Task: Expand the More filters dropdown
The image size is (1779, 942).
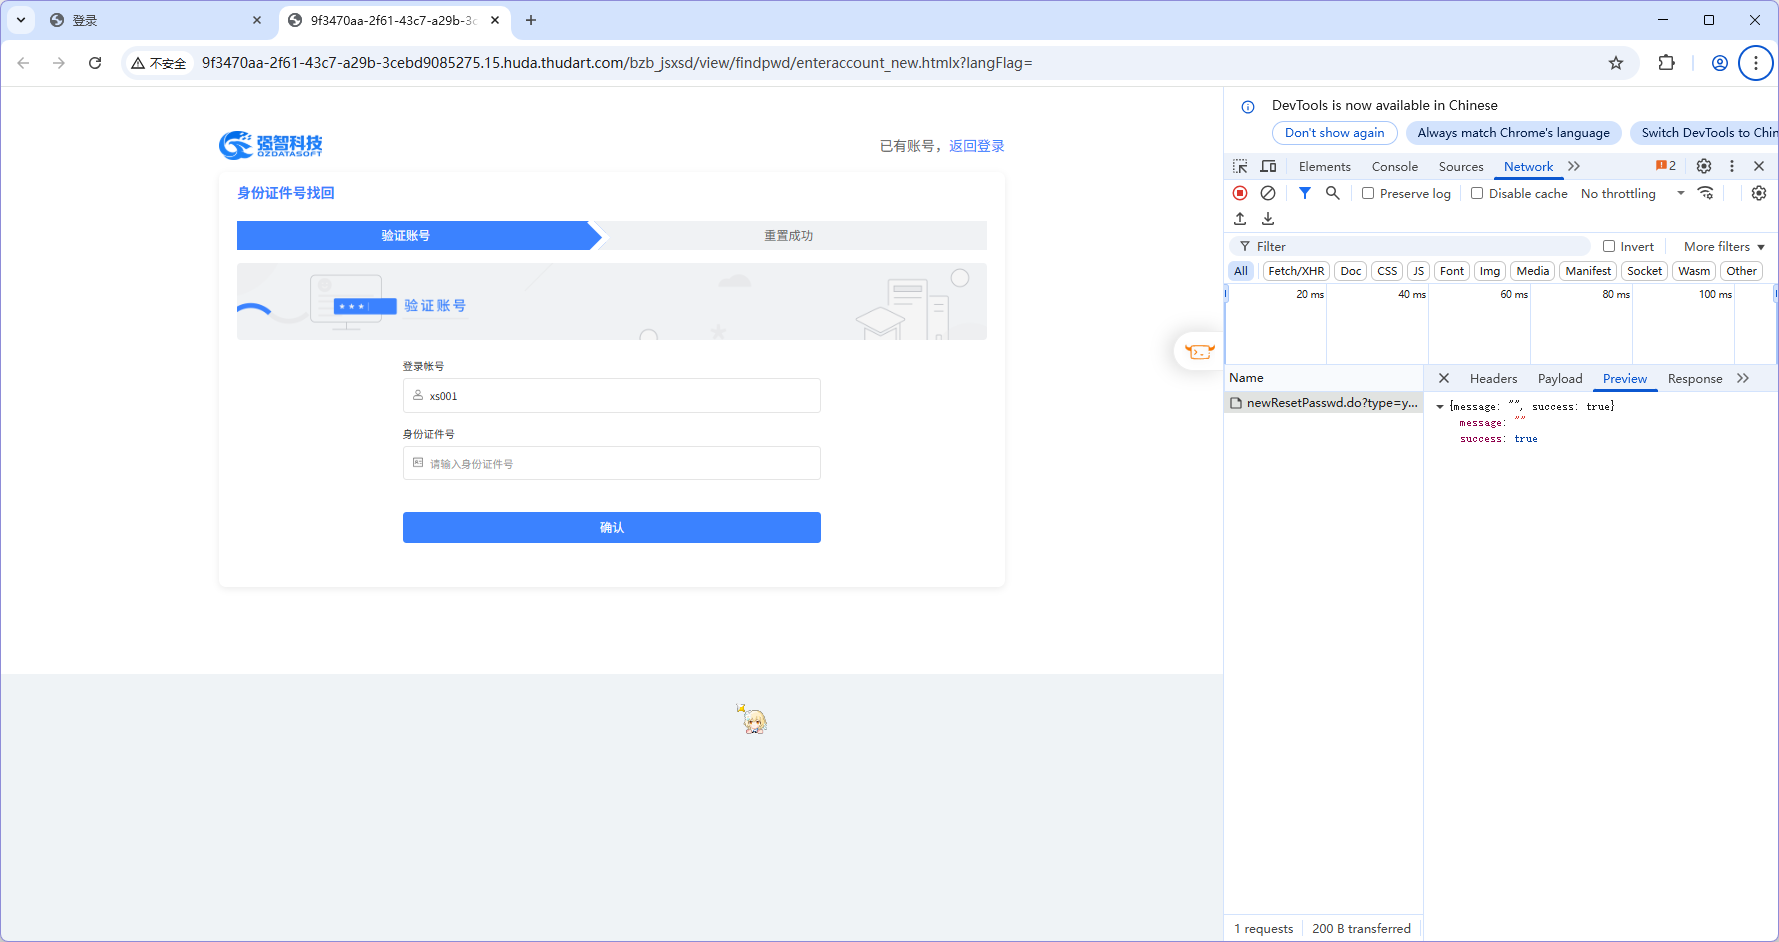Action: click(1724, 246)
